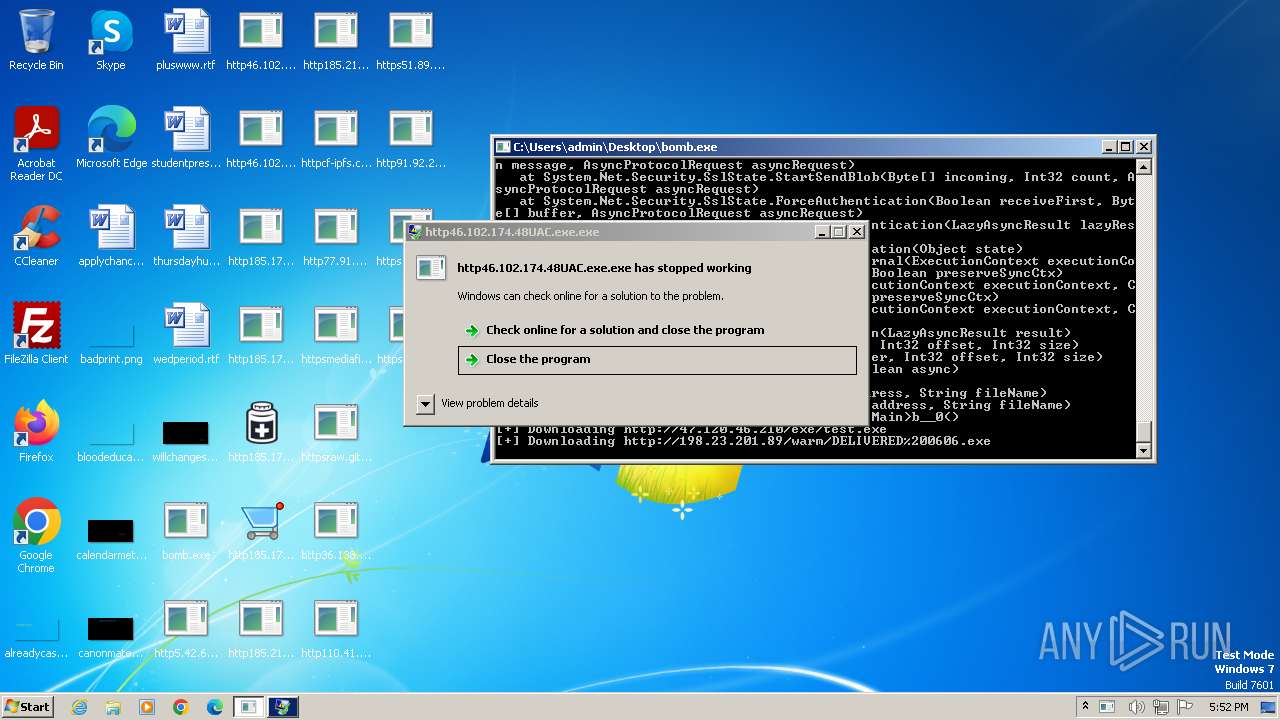Open the Start menu

tap(28, 706)
